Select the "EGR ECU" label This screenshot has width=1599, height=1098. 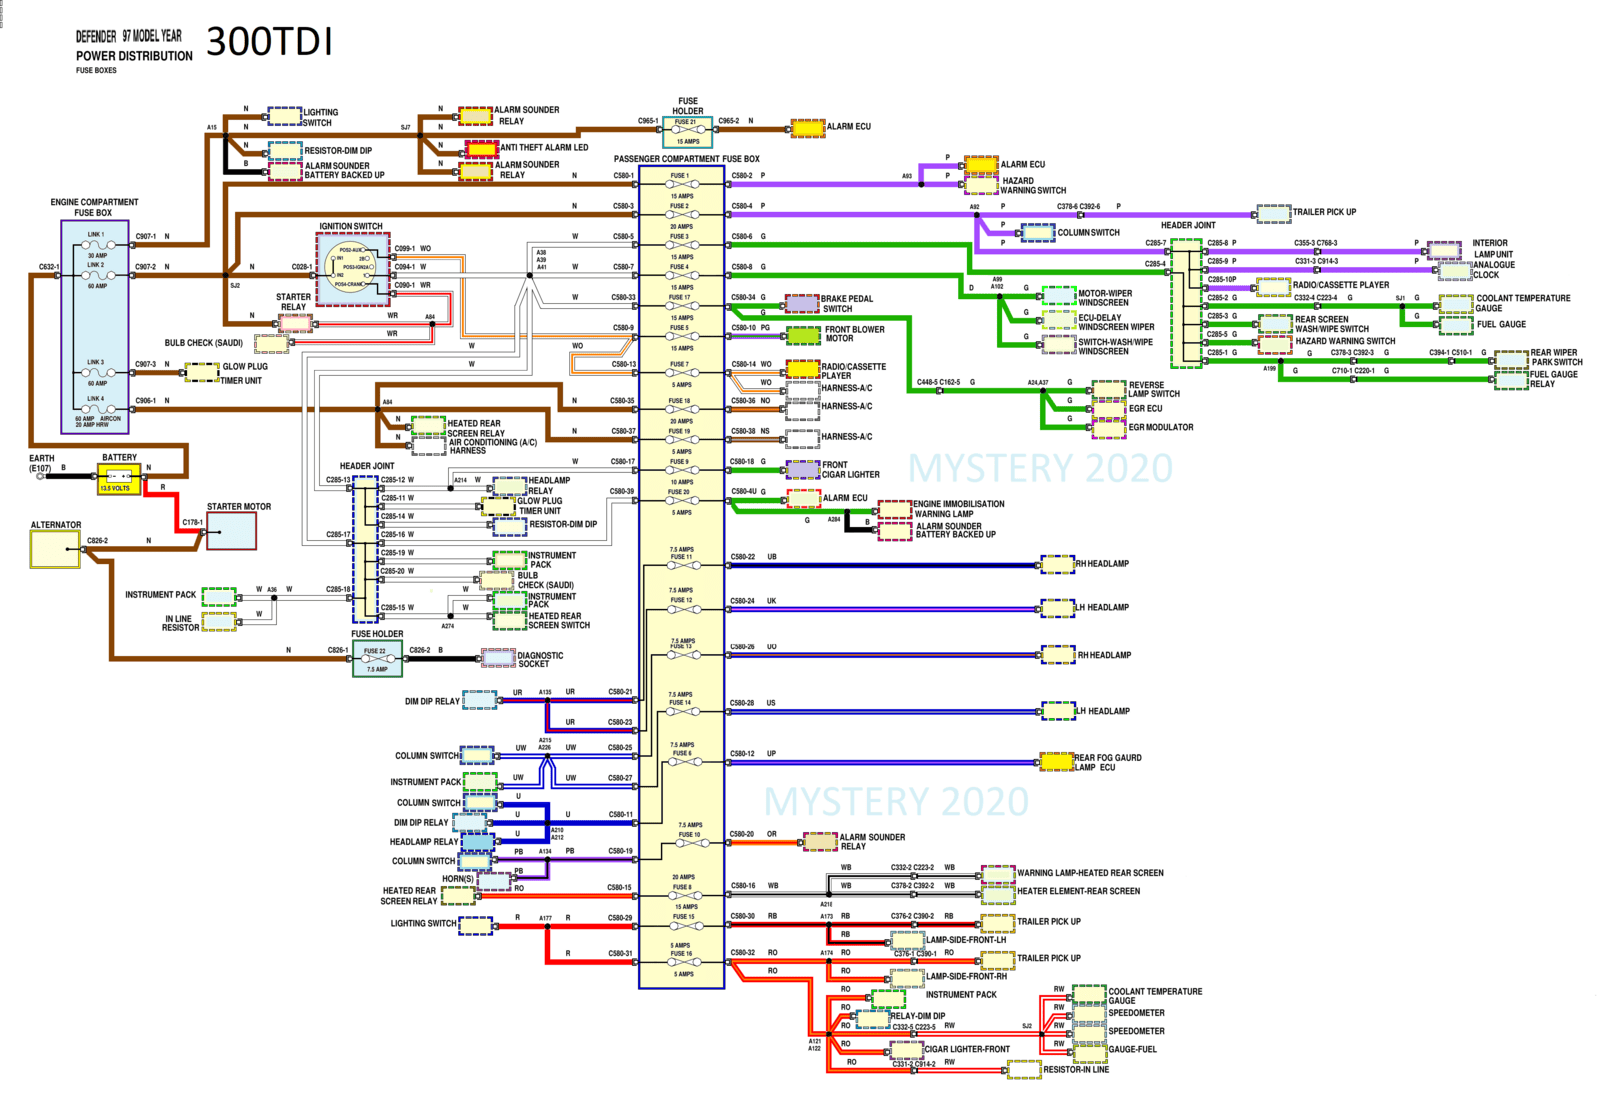coord(1145,409)
